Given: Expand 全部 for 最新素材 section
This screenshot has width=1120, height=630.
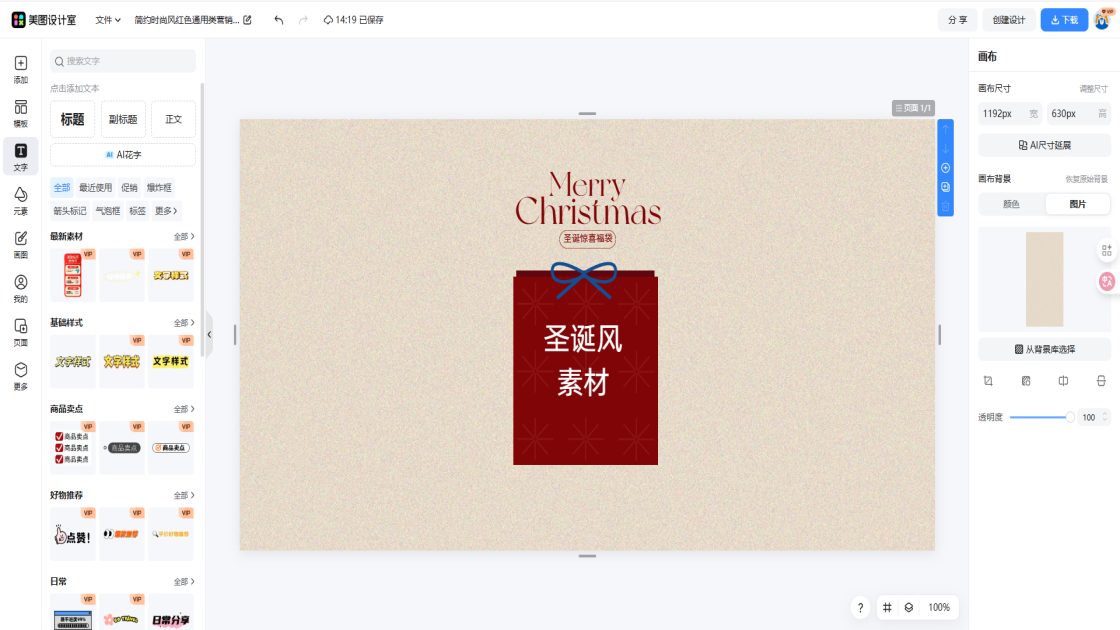Looking at the screenshot, I should (183, 237).
